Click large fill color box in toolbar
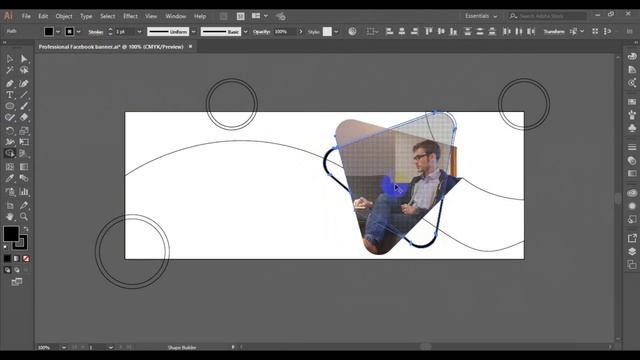Screen dimensions: 640x360 click(x=11, y=234)
